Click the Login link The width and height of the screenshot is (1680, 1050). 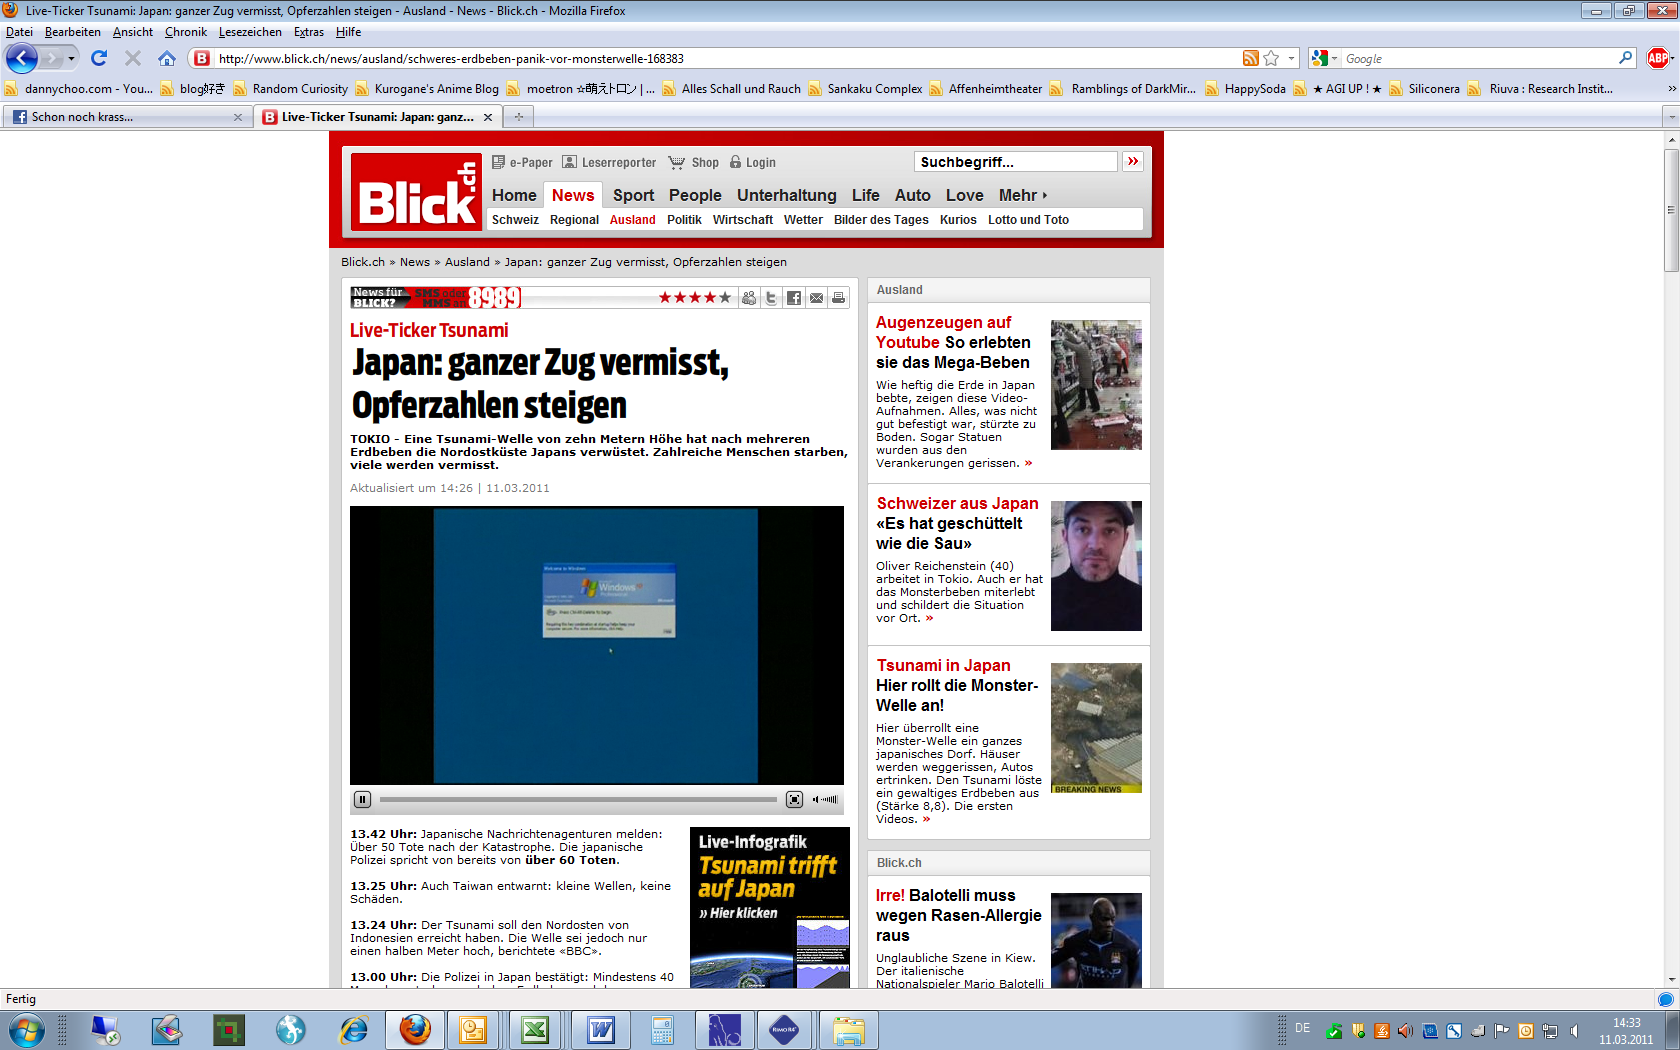[752, 162]
